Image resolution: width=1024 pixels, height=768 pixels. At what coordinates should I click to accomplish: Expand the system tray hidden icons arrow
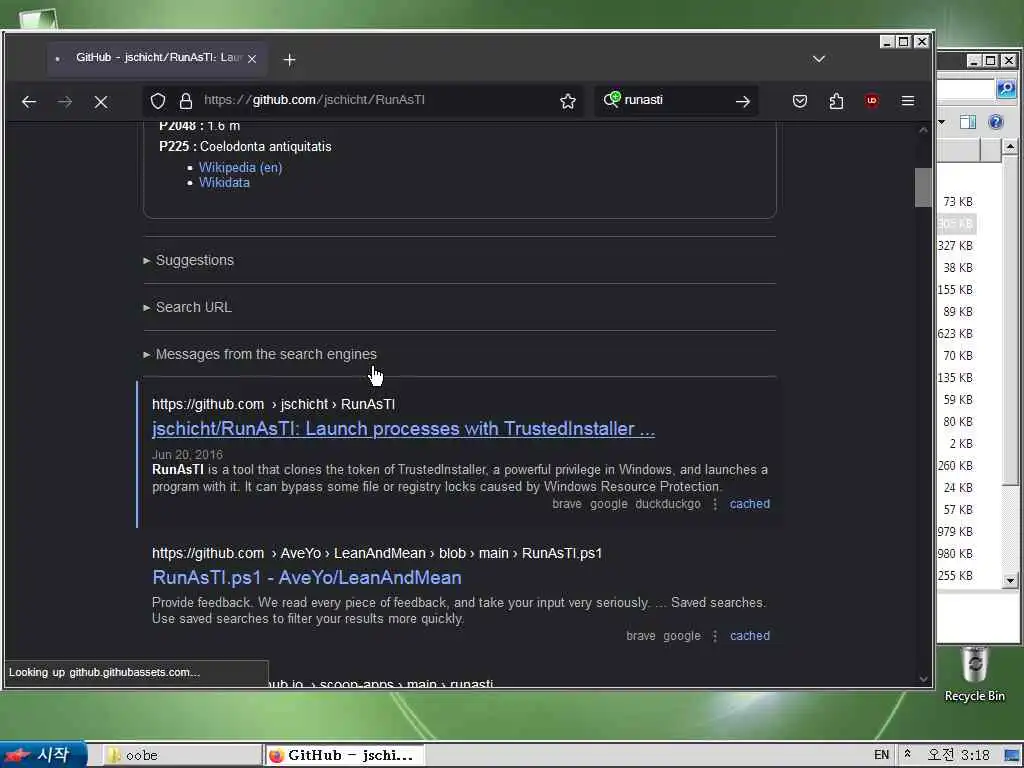coord(907,754)
